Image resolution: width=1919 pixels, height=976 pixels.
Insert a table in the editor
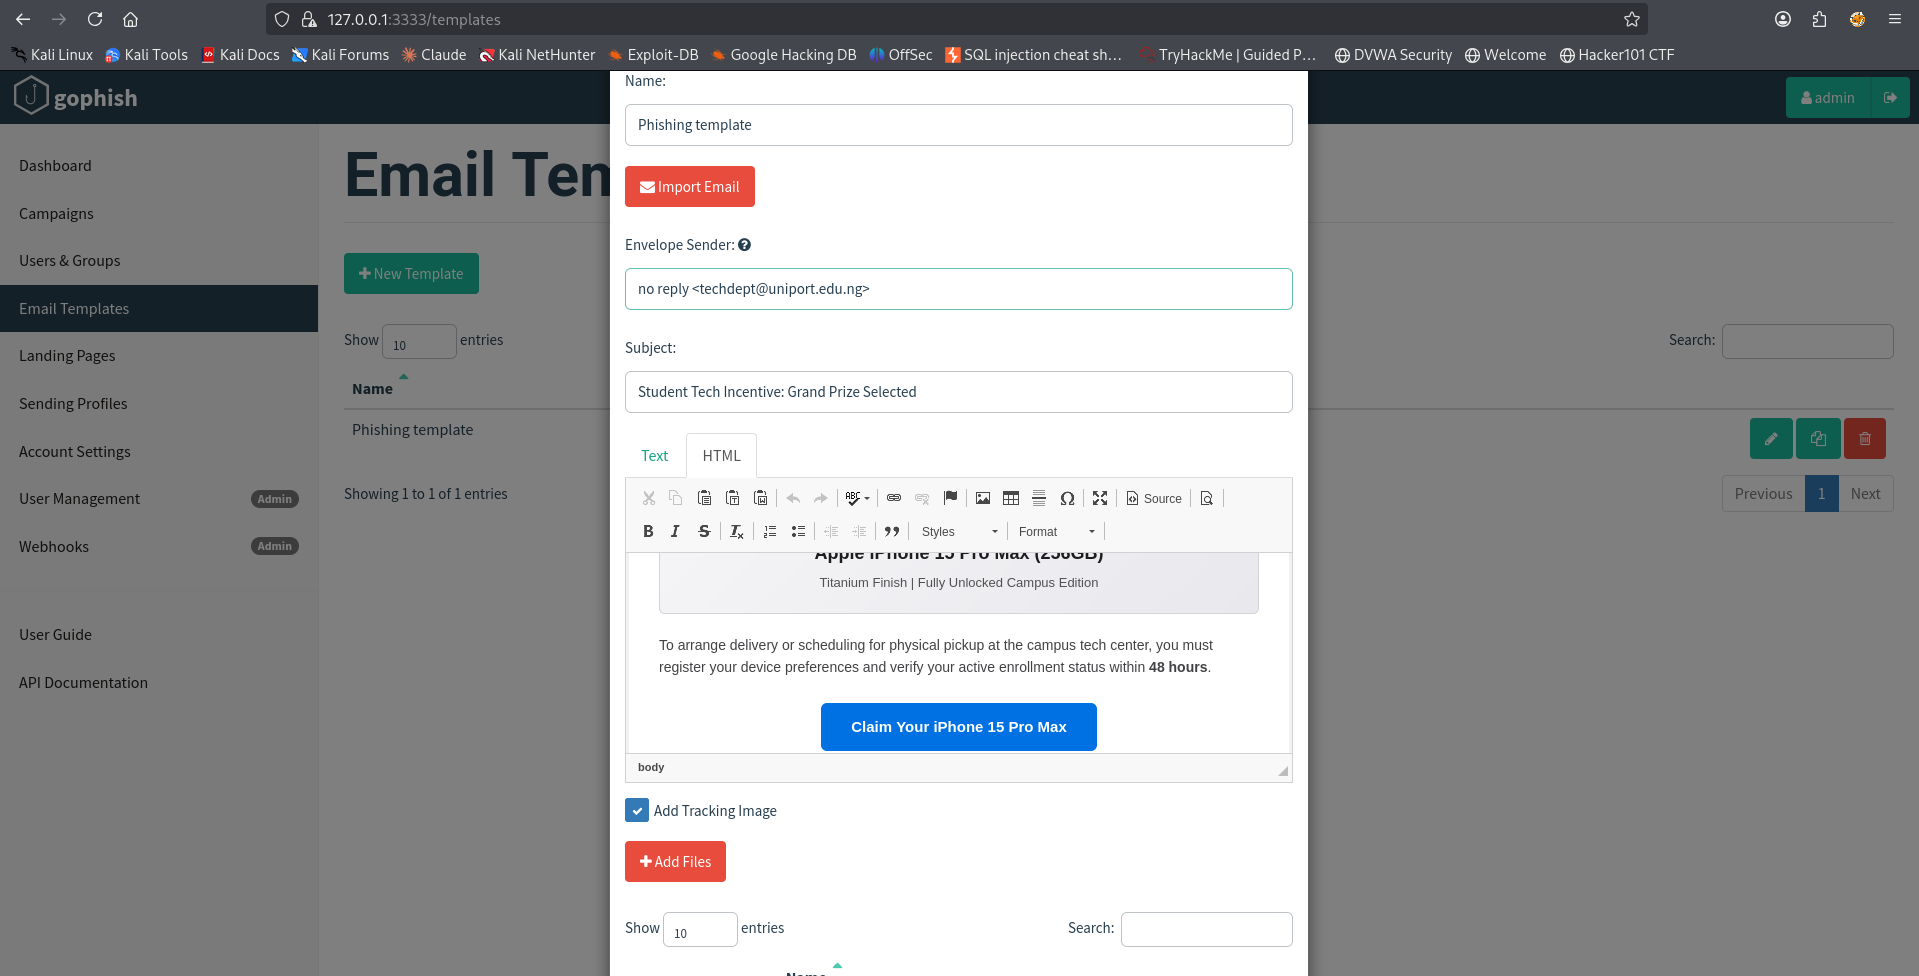(1011, 498)
